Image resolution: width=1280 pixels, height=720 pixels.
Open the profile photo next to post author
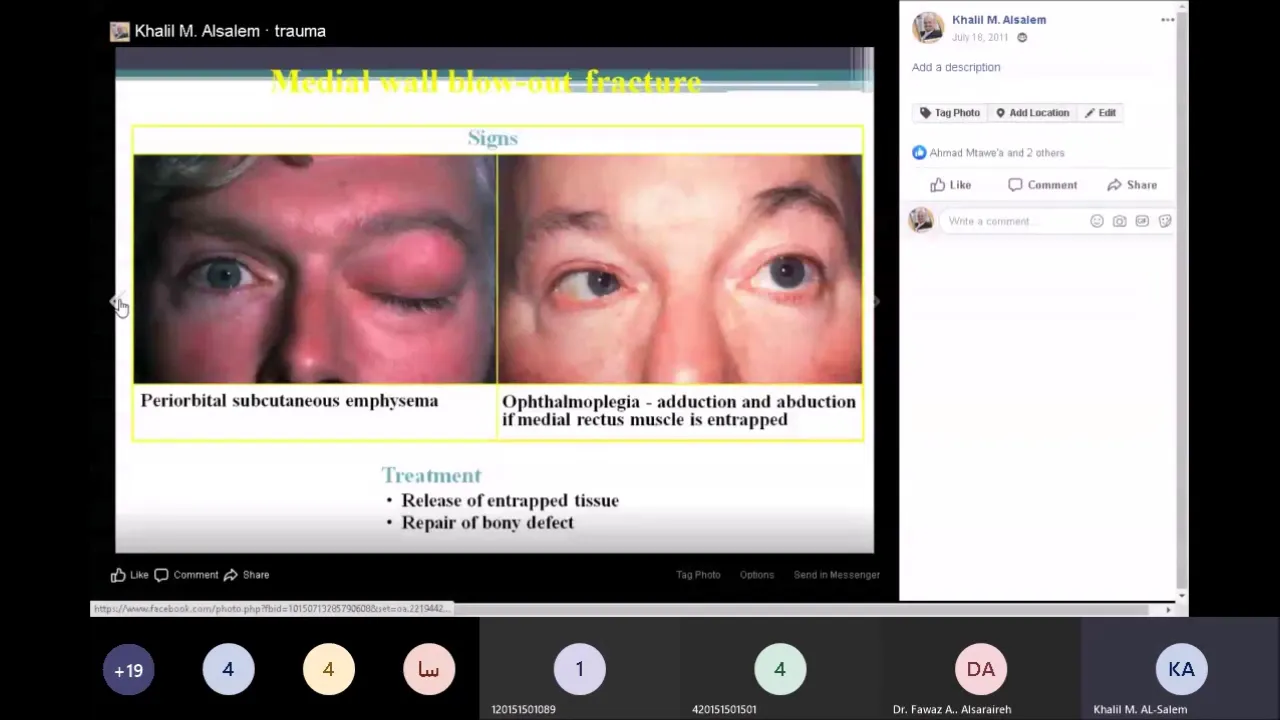(x=927, y=28)
